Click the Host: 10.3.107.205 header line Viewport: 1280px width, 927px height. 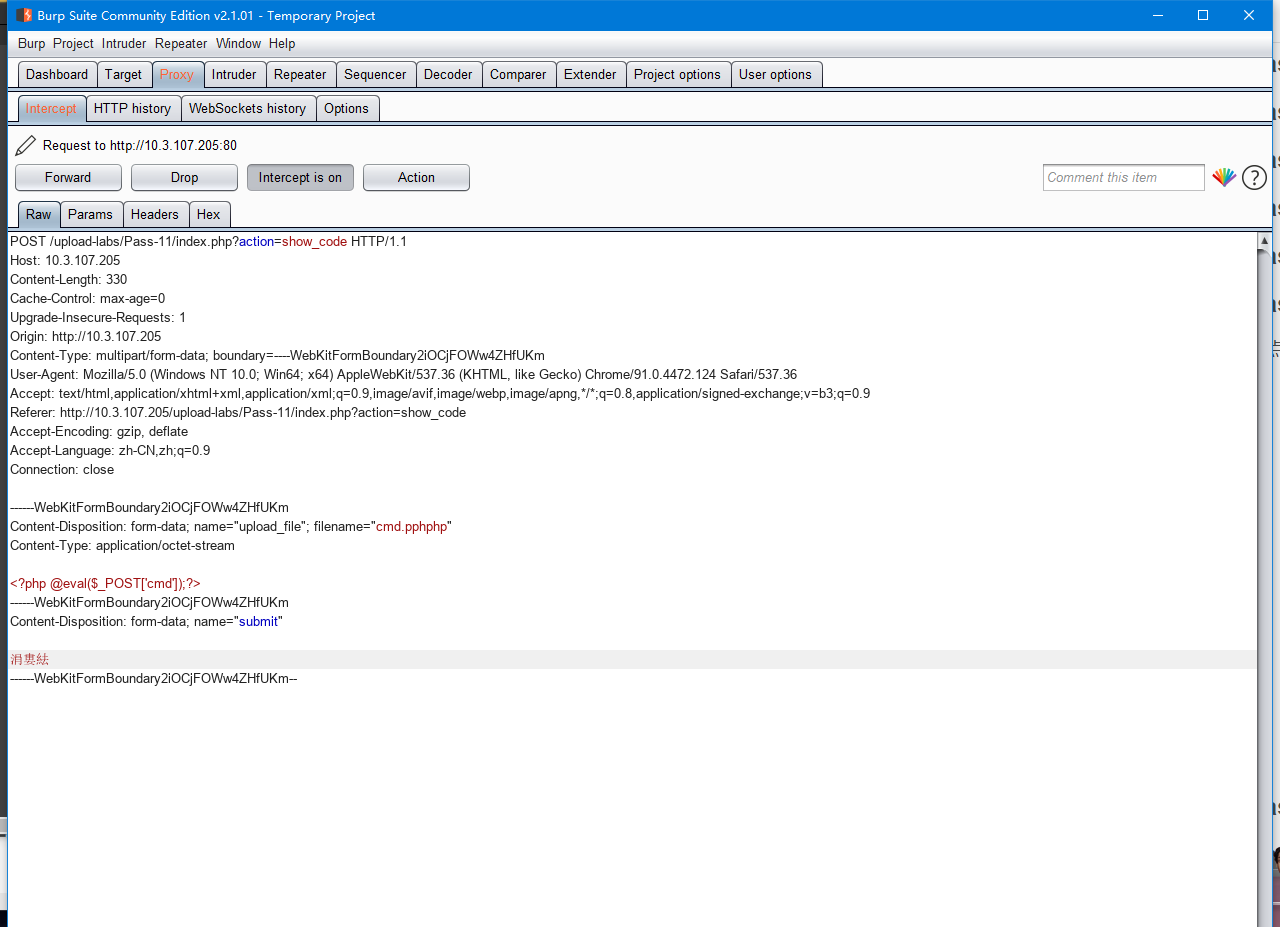pyautogui.click(x=65, y=261)
